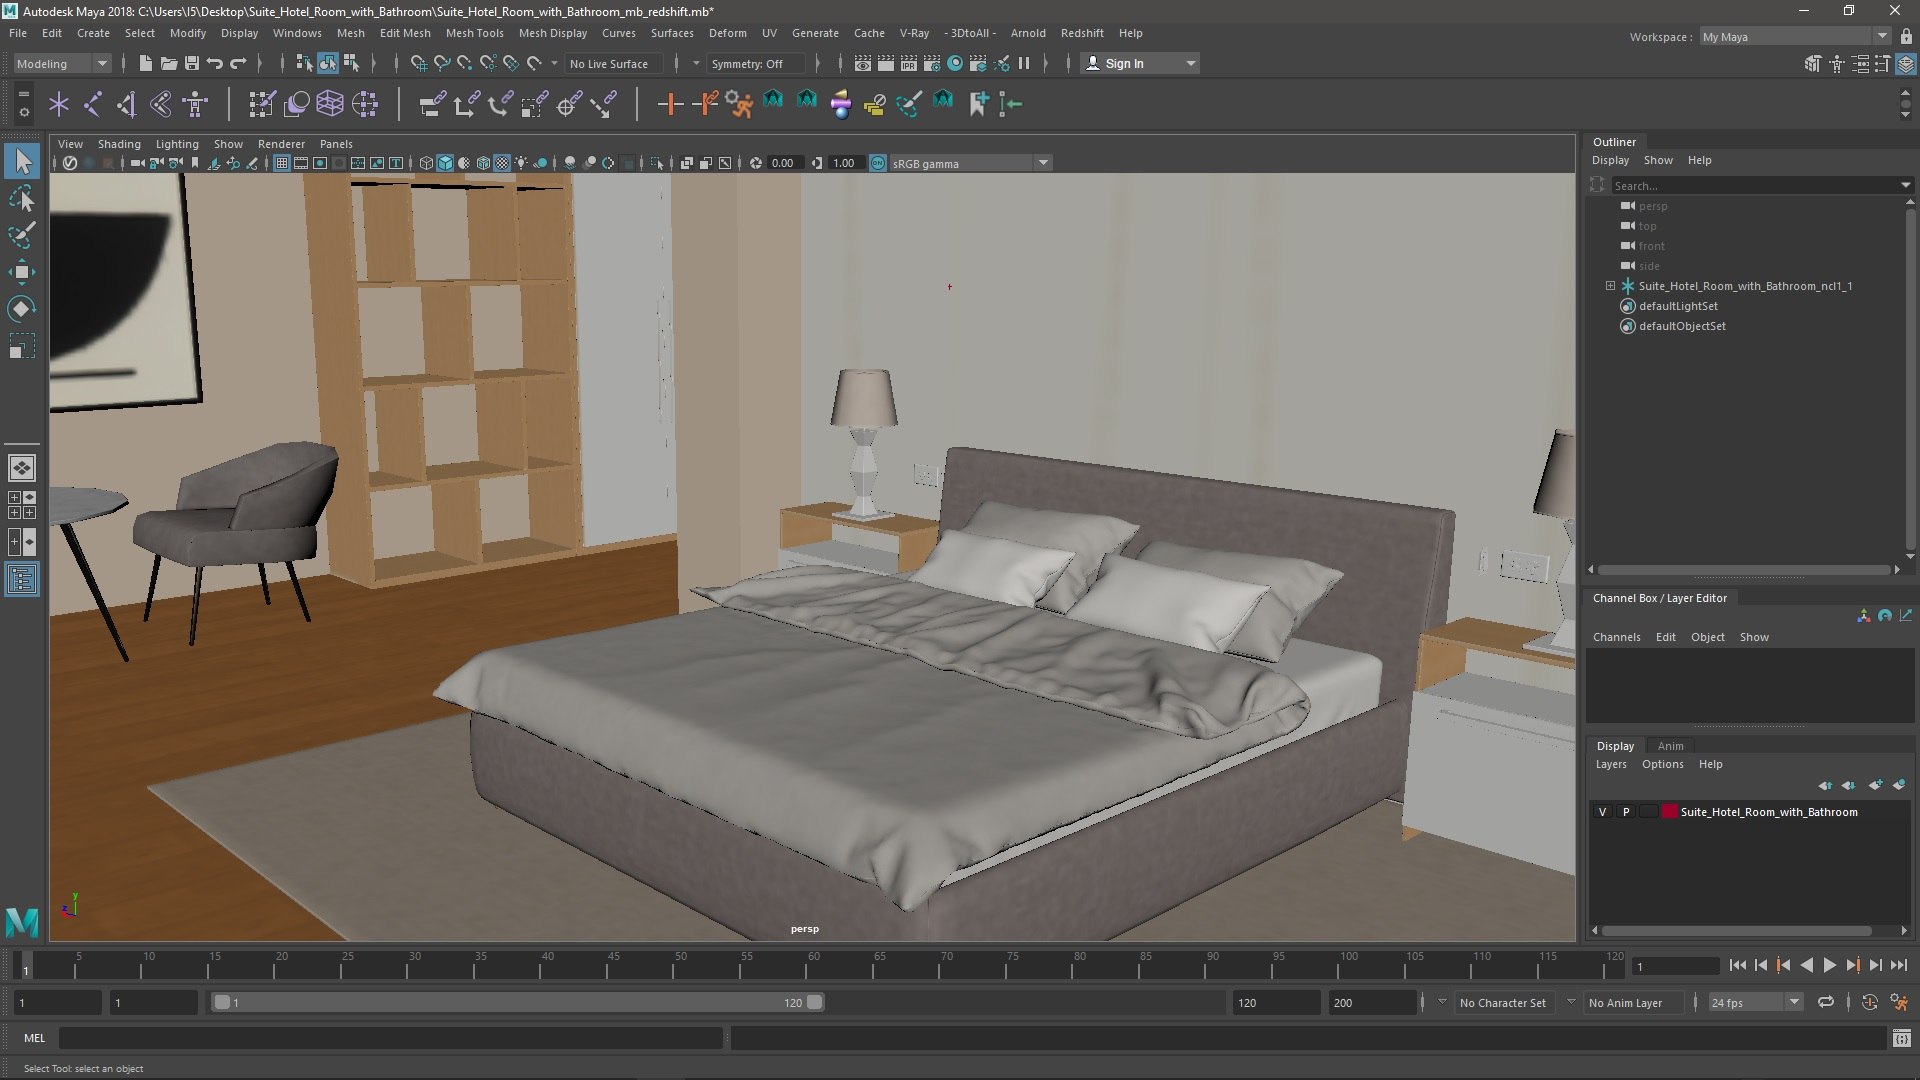Click the red color swatch of Suite_Hotel_Room_with_Bathroom layer
1920x1080 pixels.
(x=1669, y=812)
